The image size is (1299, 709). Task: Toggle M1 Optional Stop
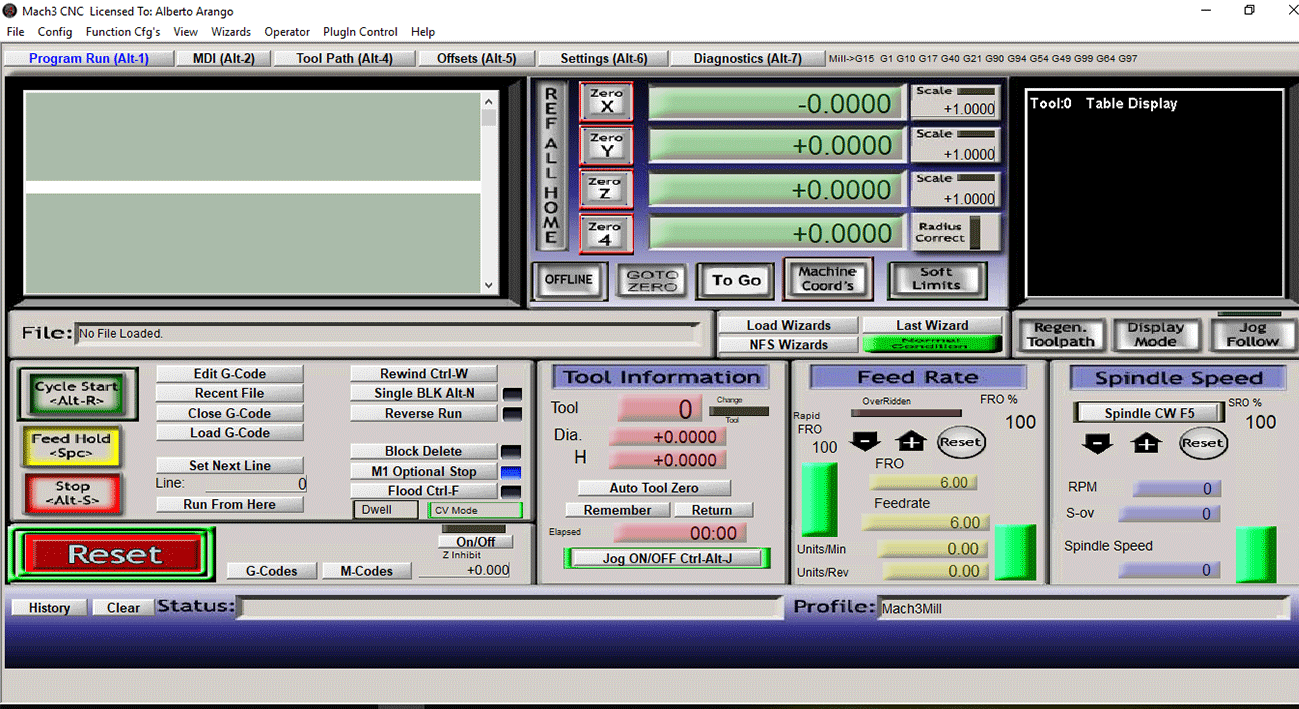[424, 471]
